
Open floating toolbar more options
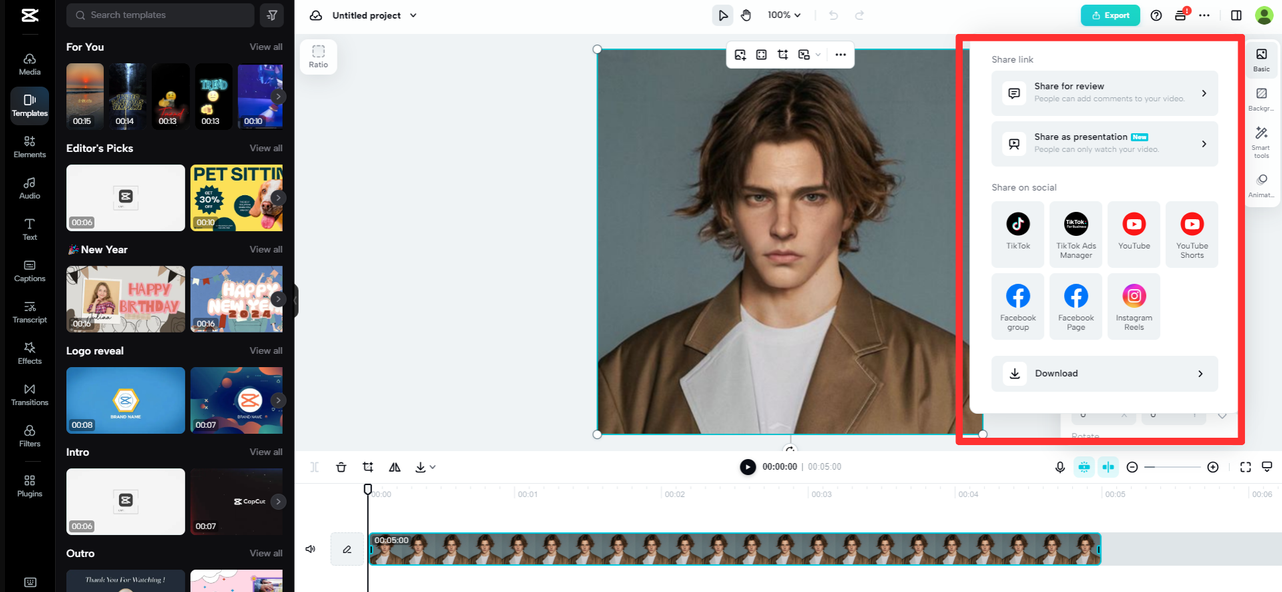(x=840, y=55)
